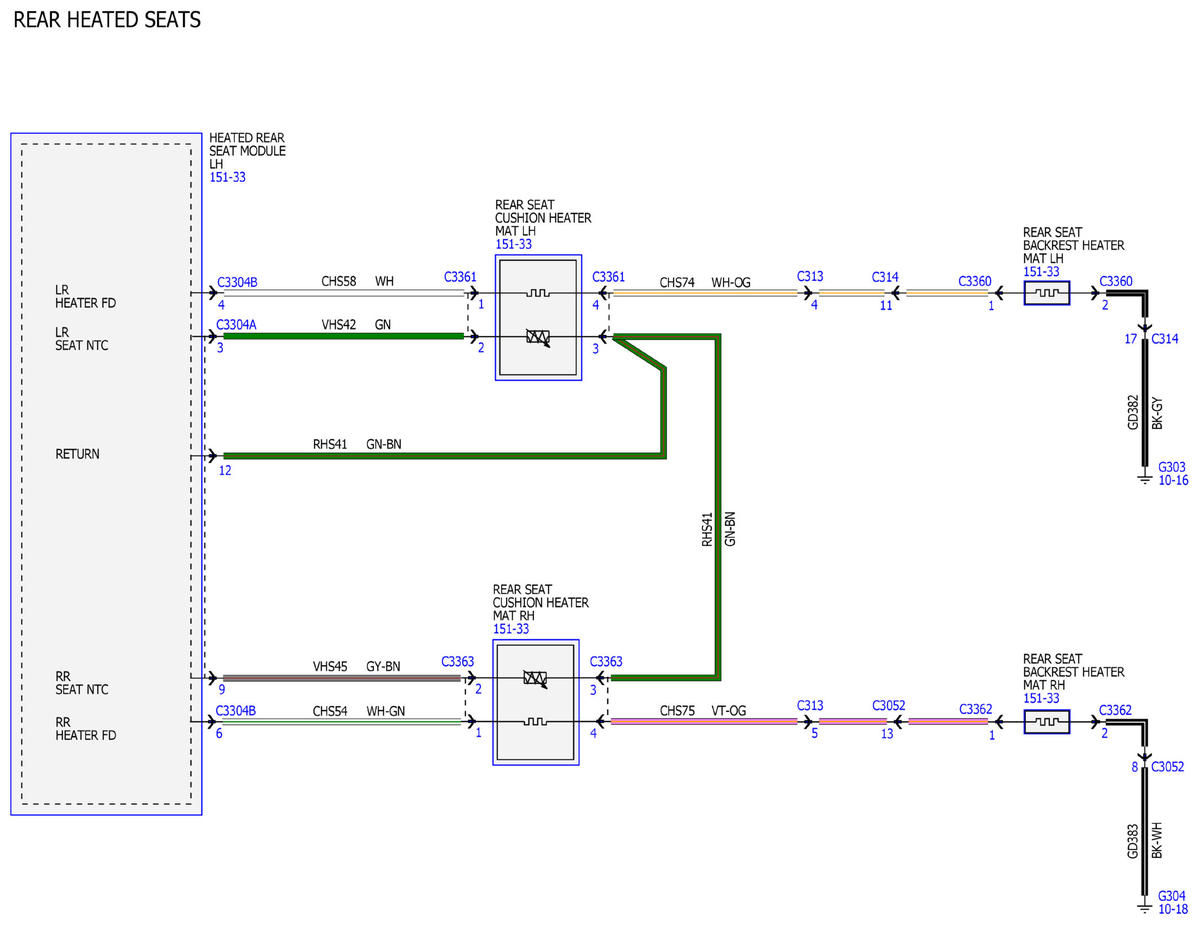
Task: Select the C314 connector label above pin 11
Action: tap(885, 276)
